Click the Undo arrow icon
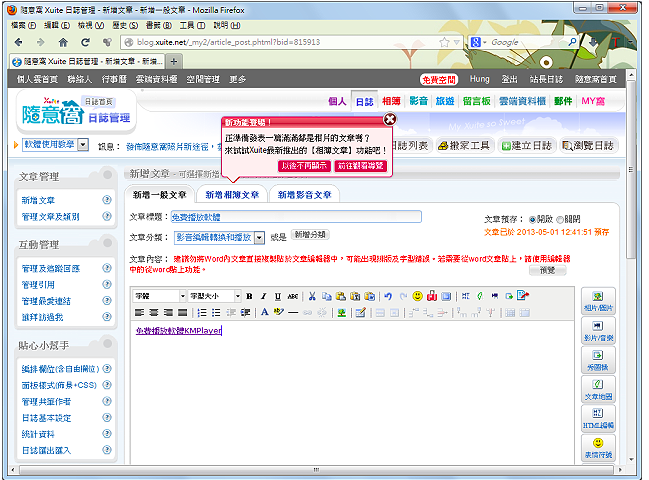 tap(388, 296)
